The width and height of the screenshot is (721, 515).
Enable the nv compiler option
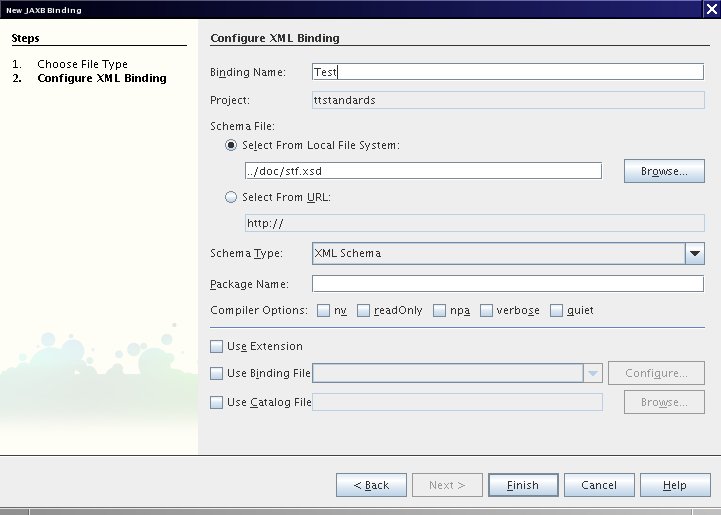(x=324, y=310)
